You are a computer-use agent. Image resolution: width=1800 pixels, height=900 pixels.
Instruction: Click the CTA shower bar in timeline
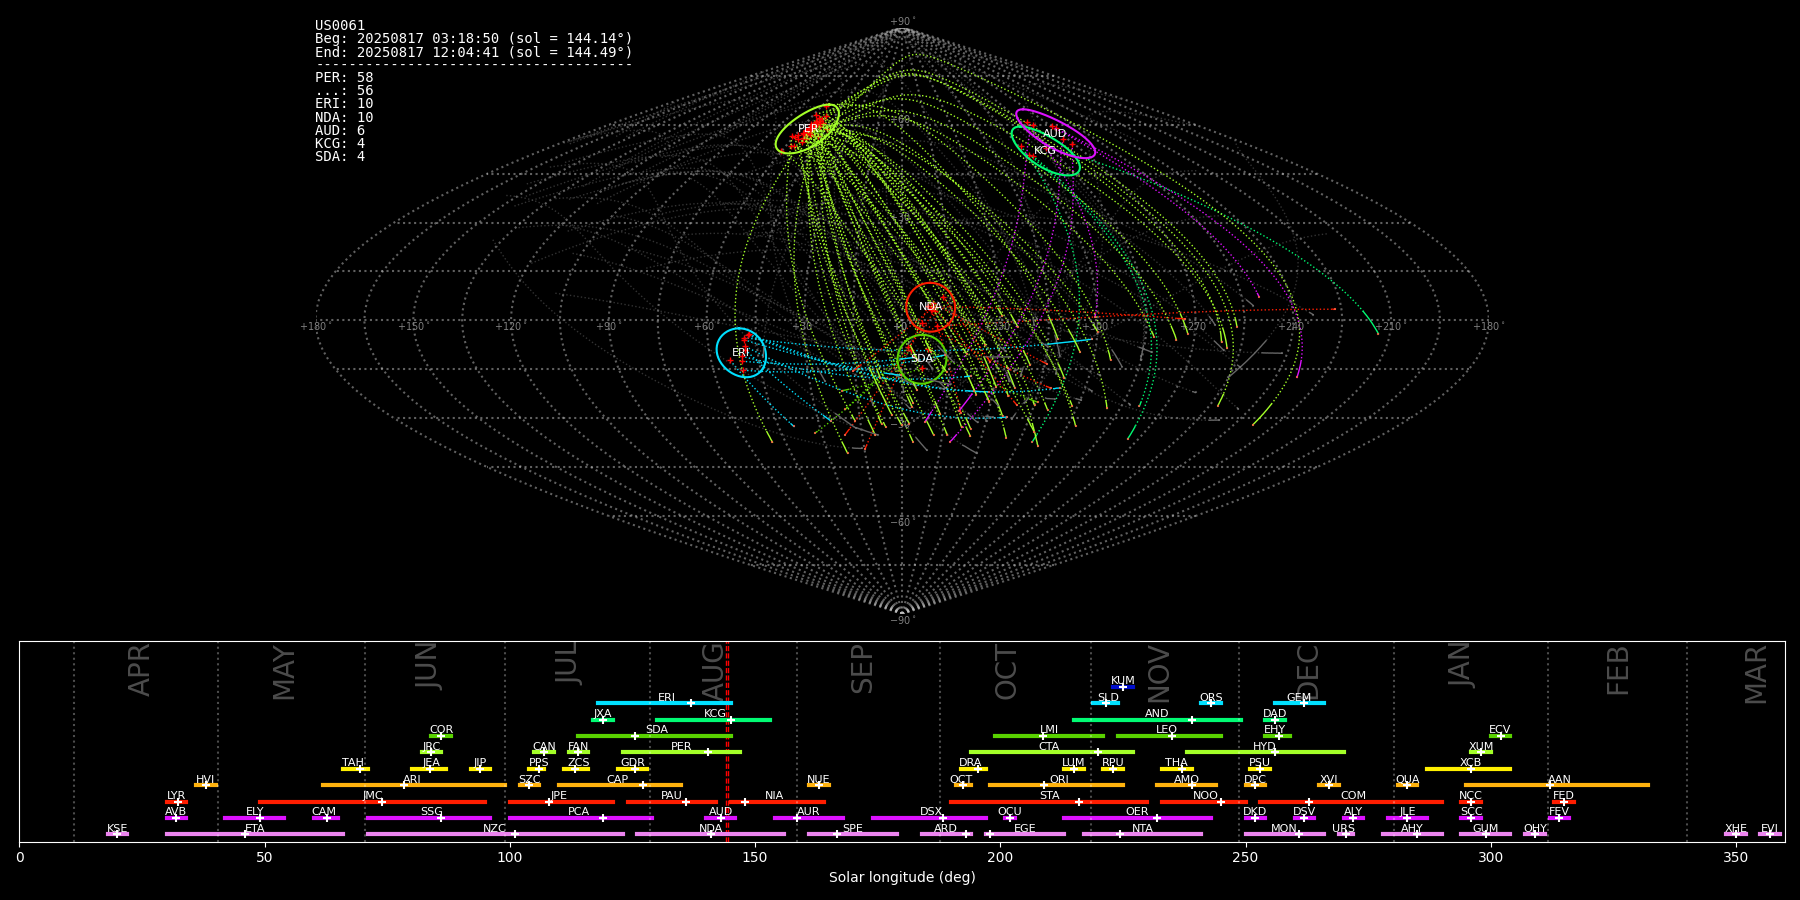click(x=1052, y=752)
